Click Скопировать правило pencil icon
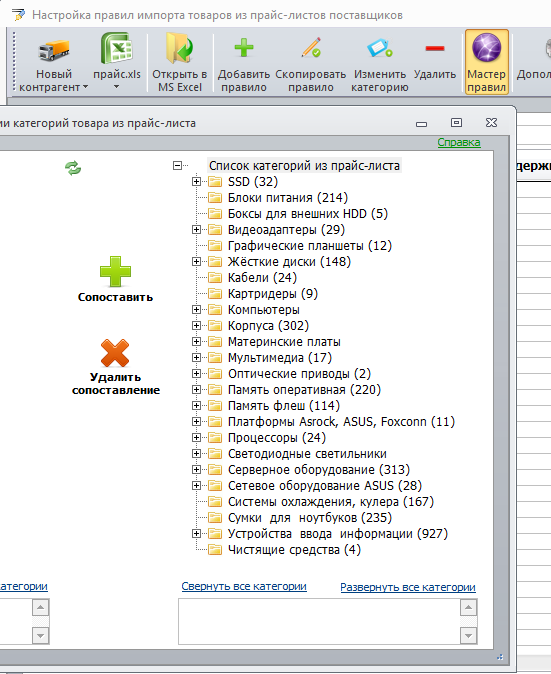The image size is (551, 674). (311, 47)
